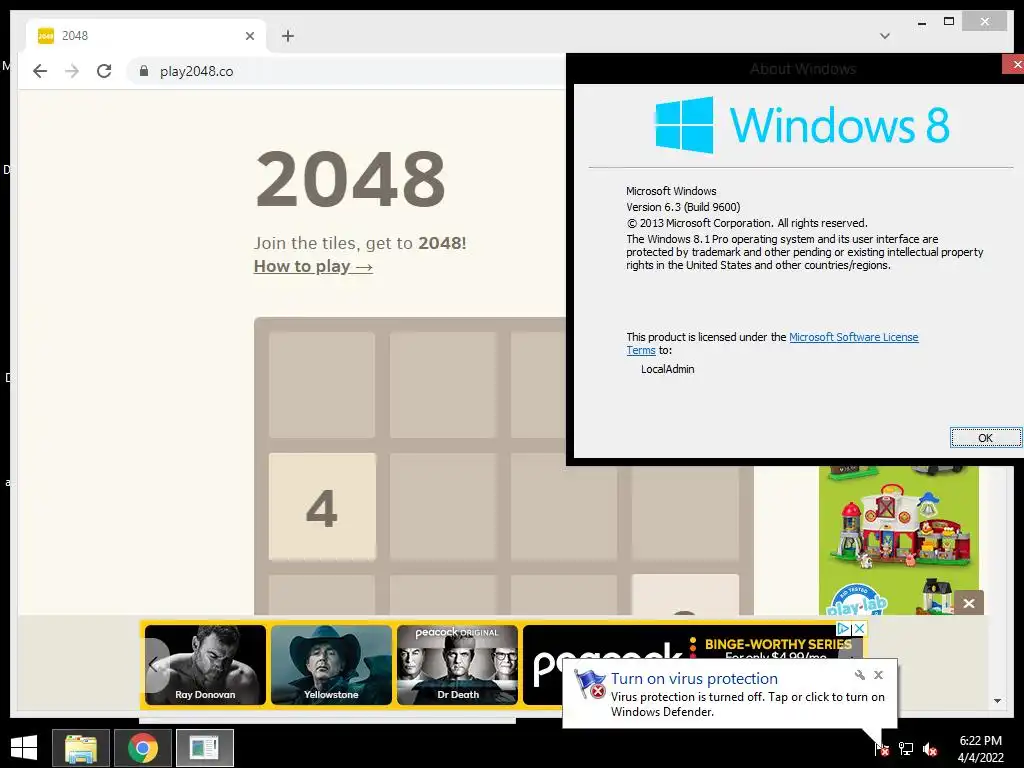Click the BINGE-WORTHY SERIES ad text

(x=778, y=644)
